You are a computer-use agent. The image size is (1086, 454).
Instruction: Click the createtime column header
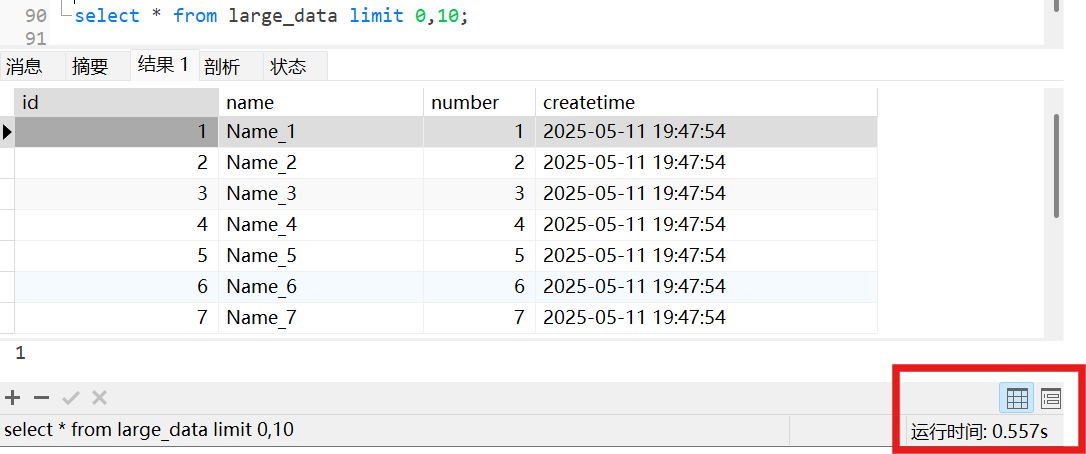pos(705,102)
